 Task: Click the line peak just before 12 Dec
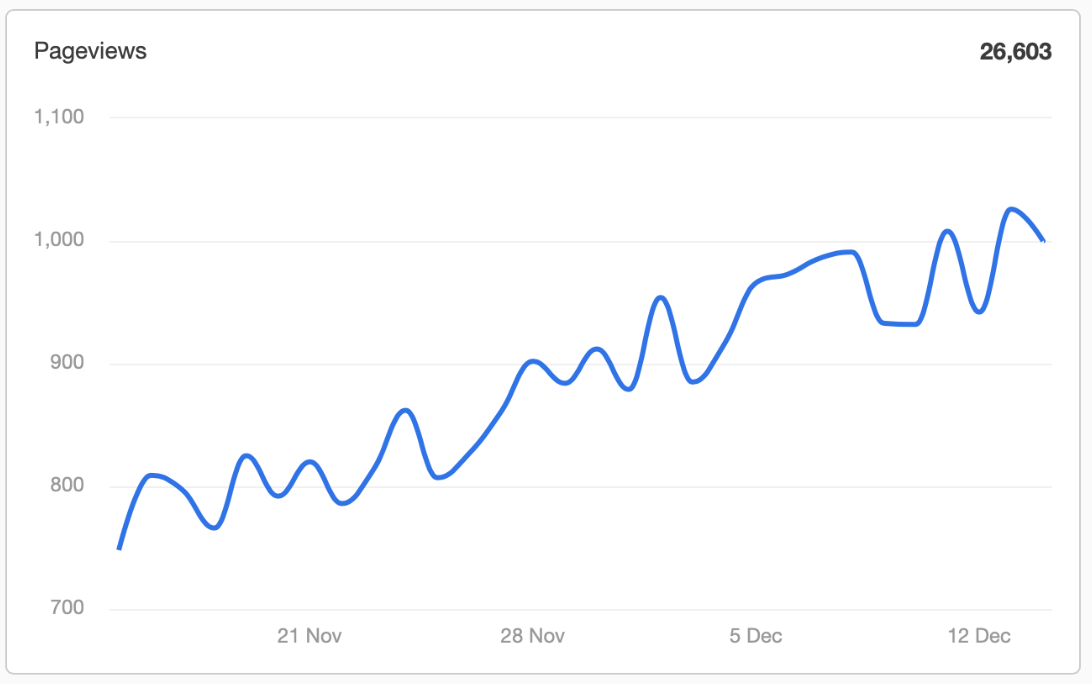947,231
